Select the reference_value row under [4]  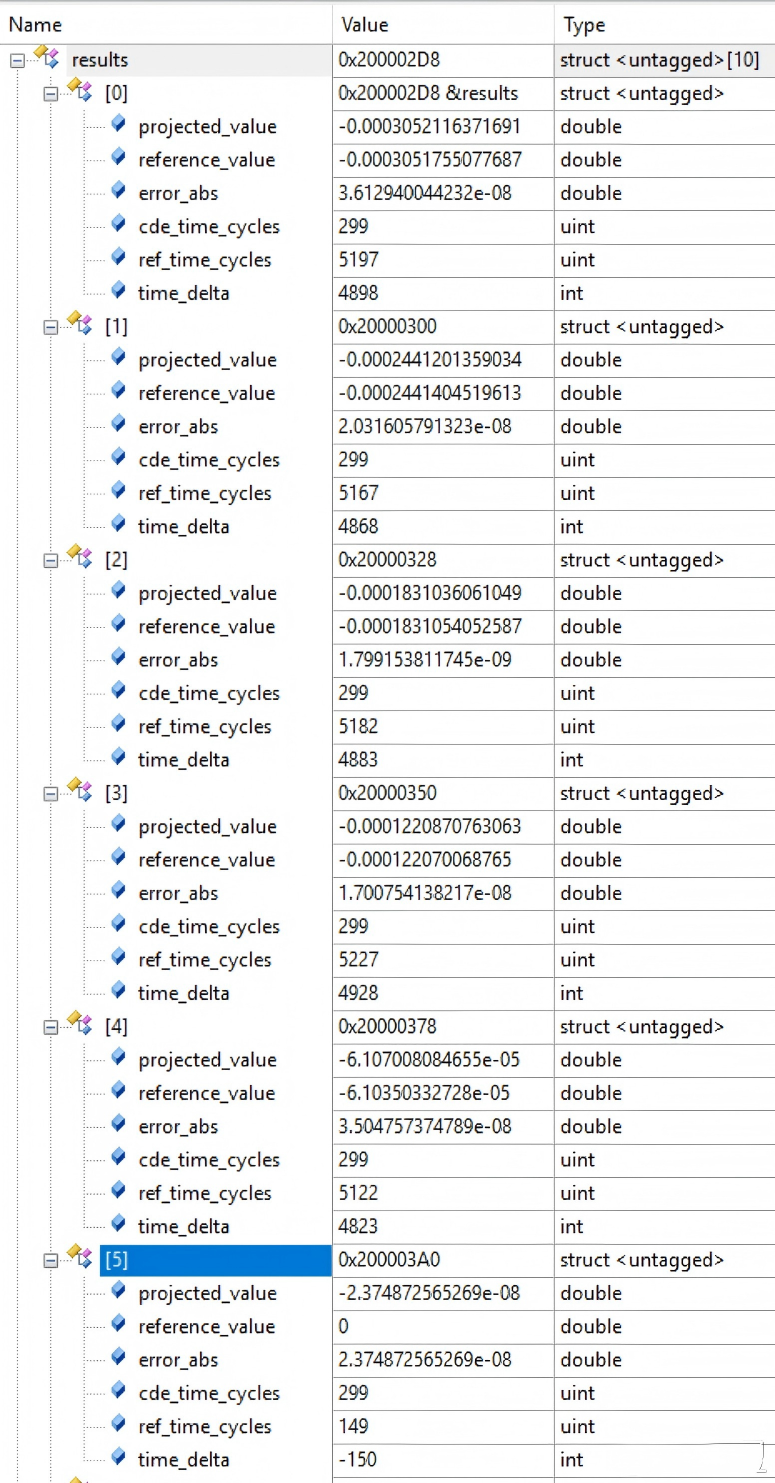[206, 1093]
